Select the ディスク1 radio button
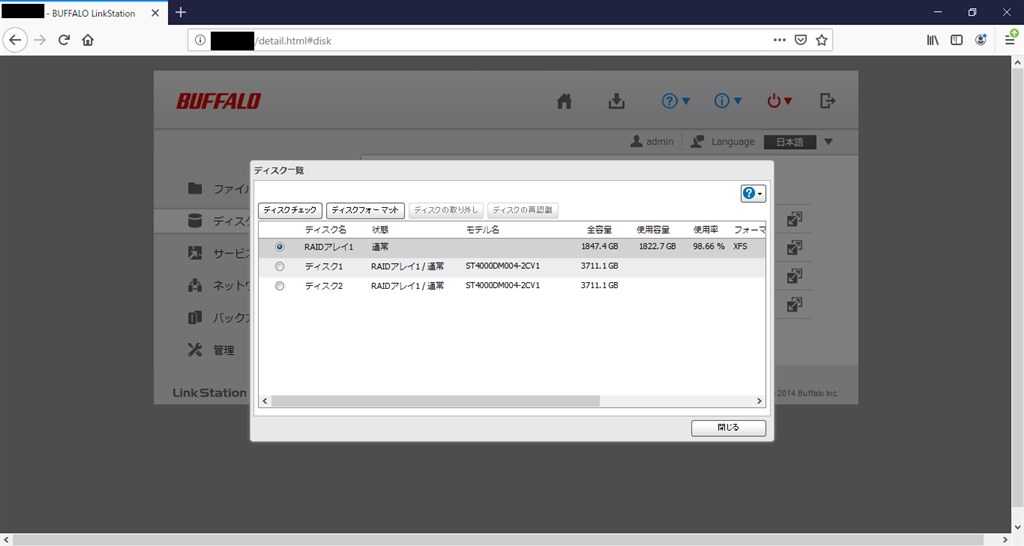 (280, 266)
